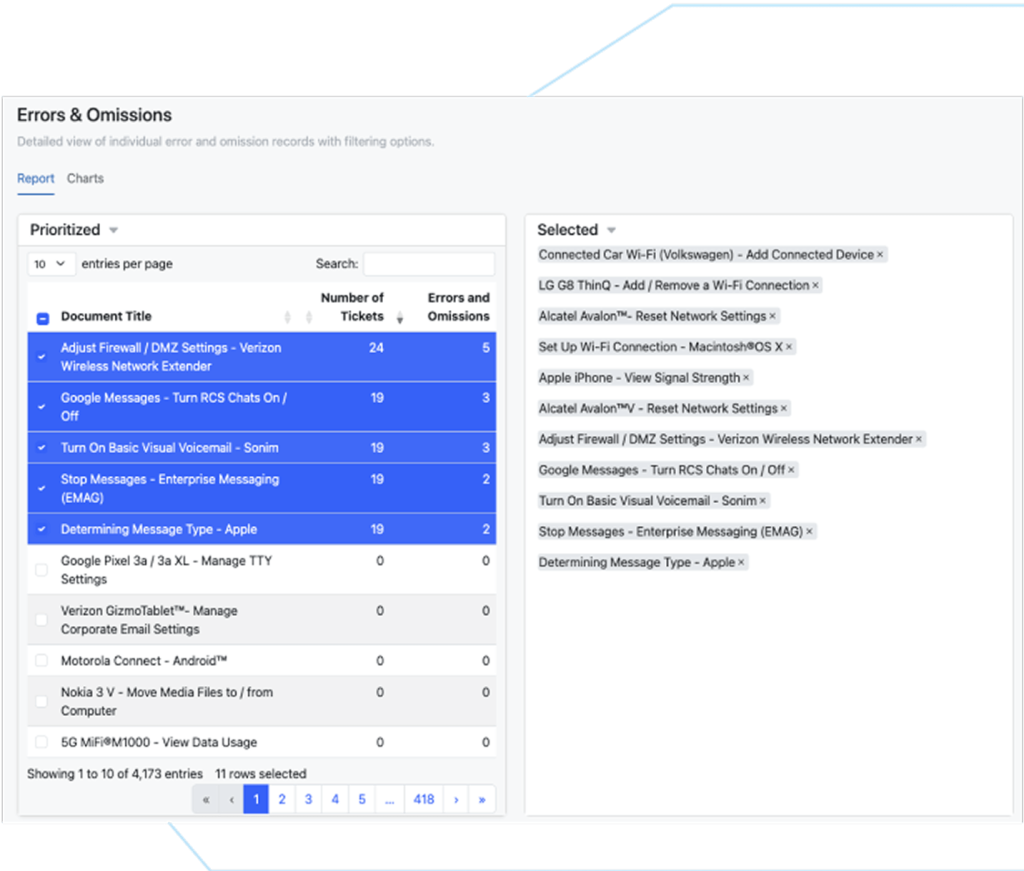This screenshot has width=1024, height=871.
Task: Remove Set Up Wi-Fi Connection Macintosh tag
Action: pyautogui.click(x=789, y=347)
